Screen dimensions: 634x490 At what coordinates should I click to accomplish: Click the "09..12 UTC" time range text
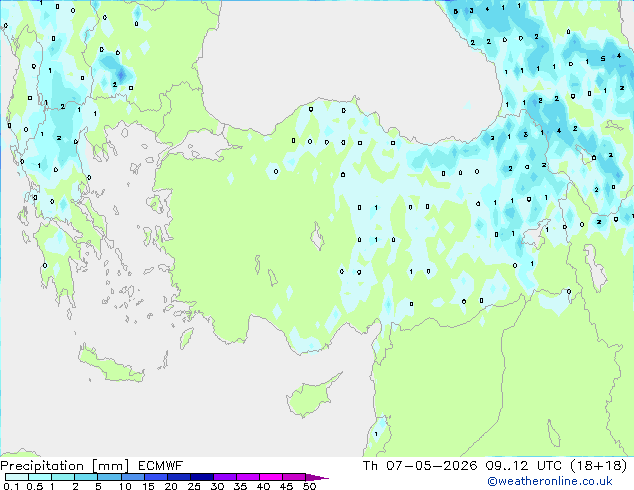point(524,466)
